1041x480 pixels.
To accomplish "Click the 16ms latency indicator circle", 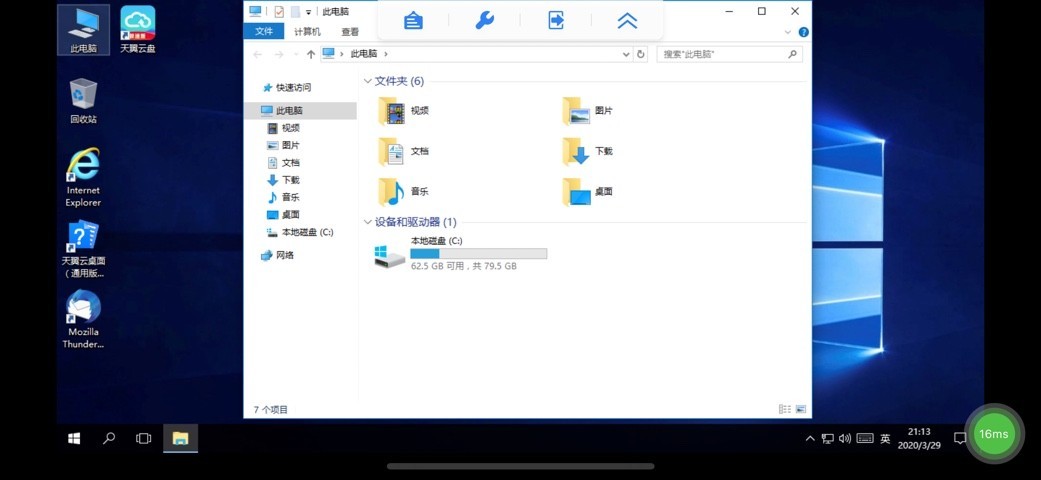I will (x=993, y=434).
